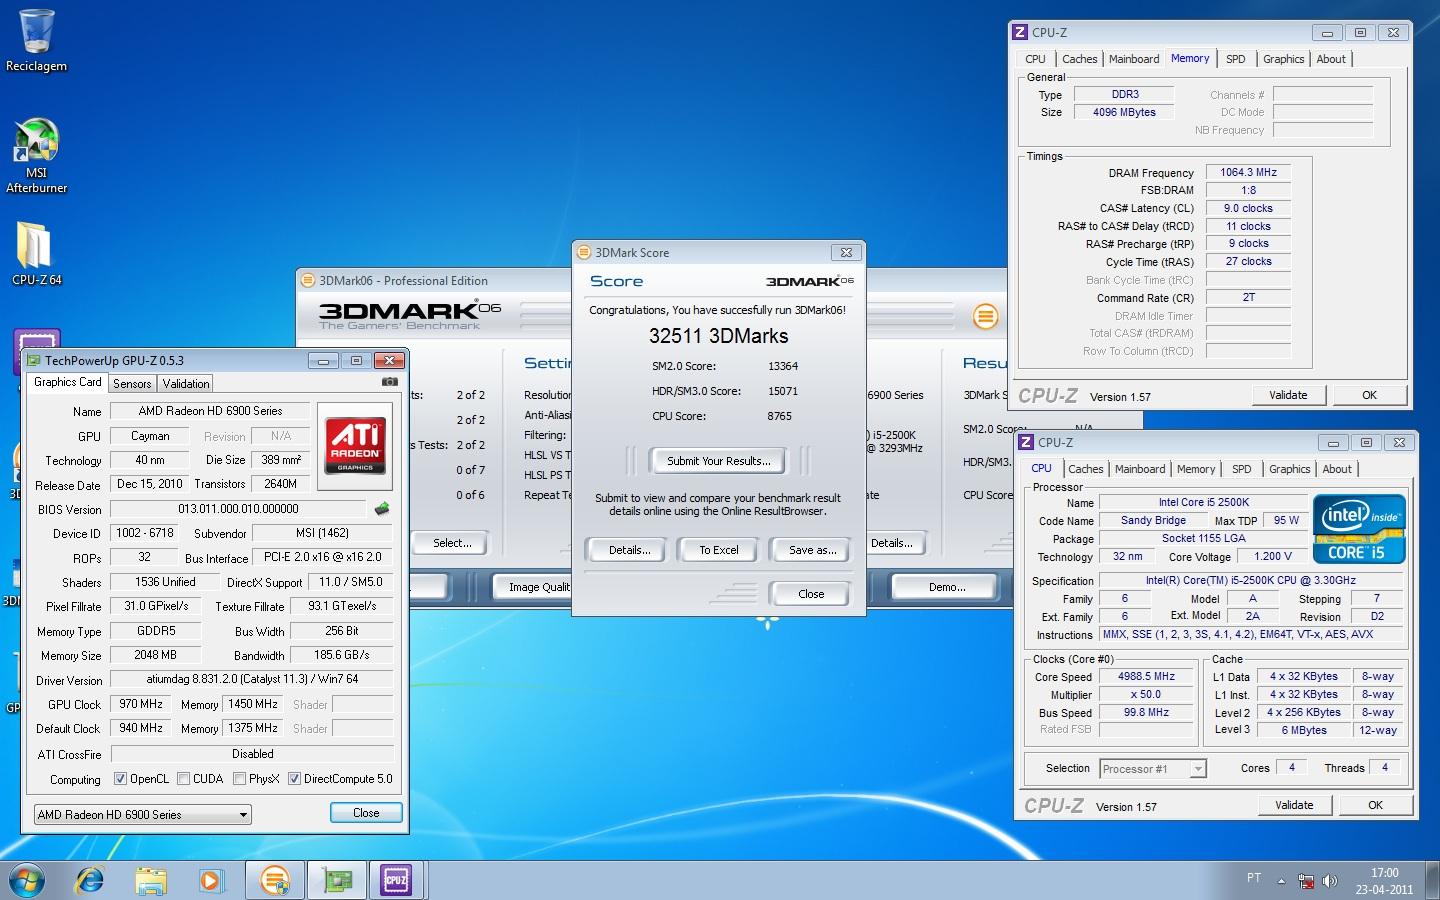Click the BIOS save chip icon in GPU-Z
Image resolution: width=1440 pixels, height=900 pixels.
tap(382, 509)
